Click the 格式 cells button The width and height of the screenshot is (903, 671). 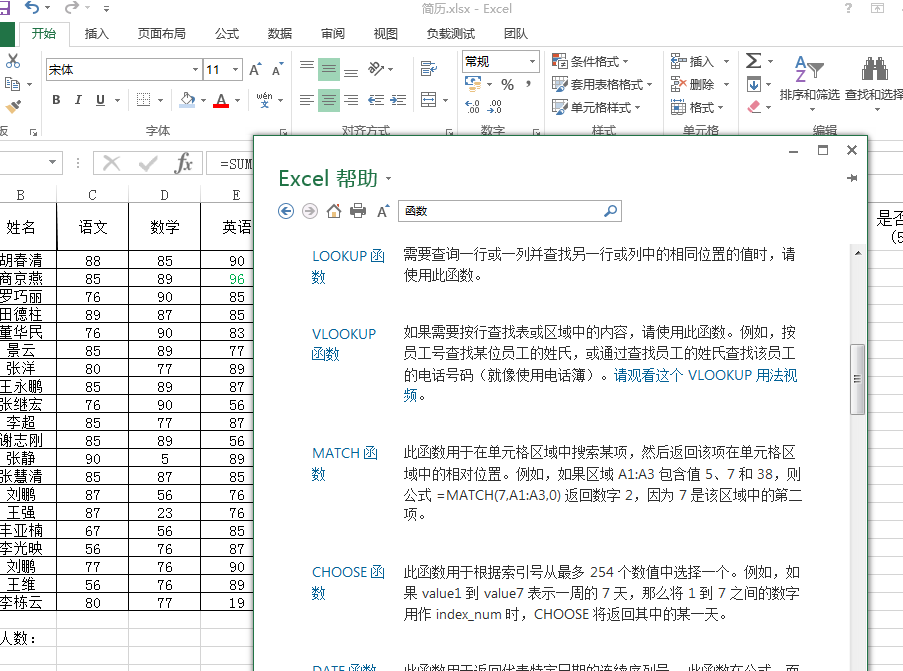(697, 107)
